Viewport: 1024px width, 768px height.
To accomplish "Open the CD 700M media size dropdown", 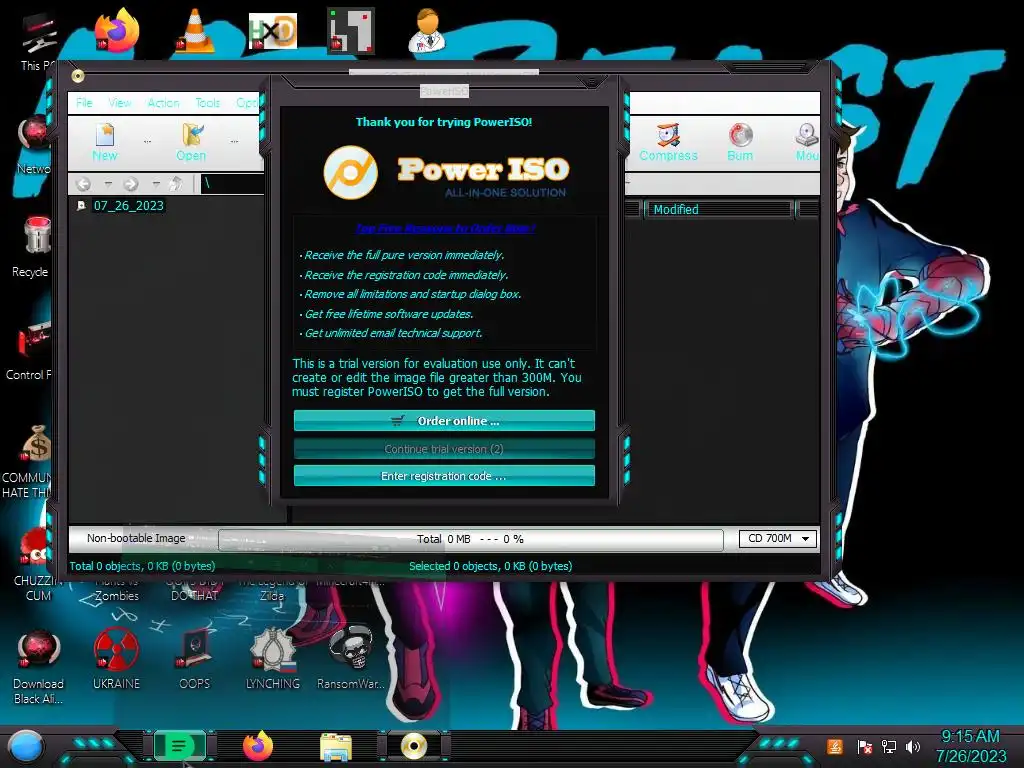I will [778, 539].
